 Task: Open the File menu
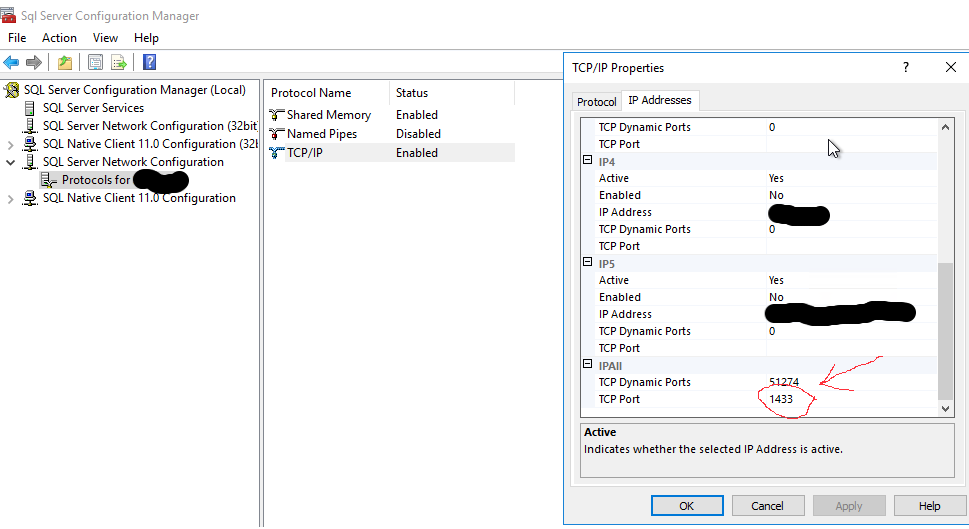pyautogui.click(x=17, y=38)
